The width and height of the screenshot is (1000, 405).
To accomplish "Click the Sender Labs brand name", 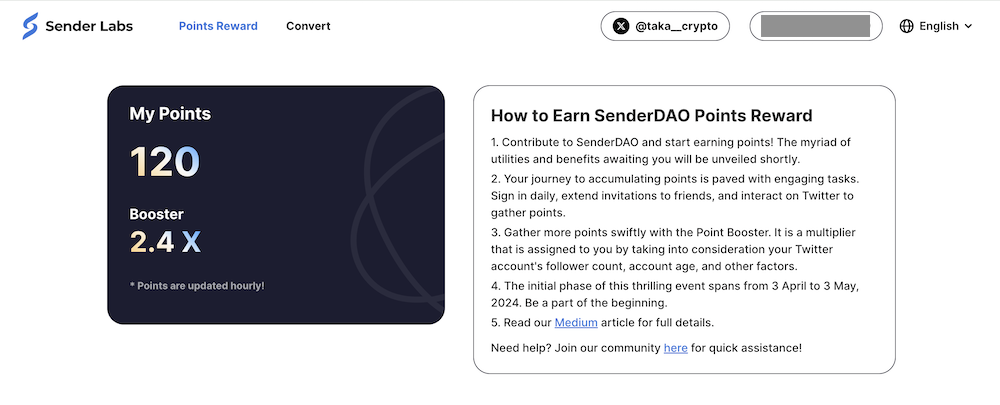I will [89, 26].
